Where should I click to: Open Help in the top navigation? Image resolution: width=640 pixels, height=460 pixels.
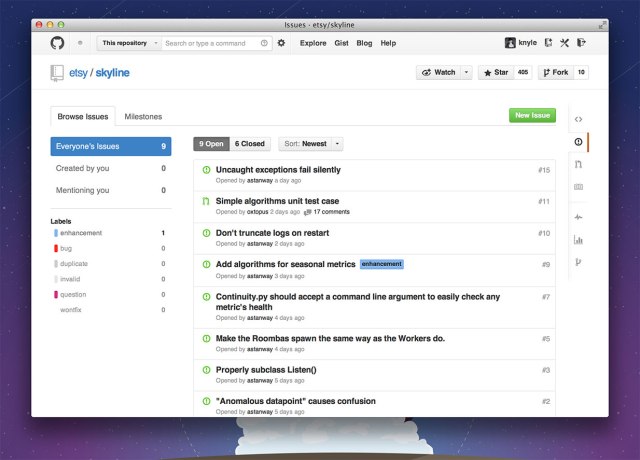coord(388,43)
